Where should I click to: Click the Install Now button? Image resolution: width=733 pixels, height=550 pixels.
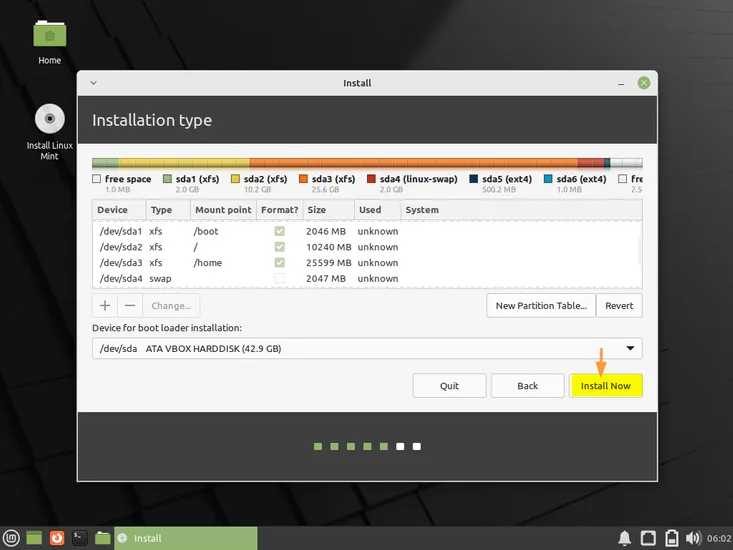tap(606, 386)
